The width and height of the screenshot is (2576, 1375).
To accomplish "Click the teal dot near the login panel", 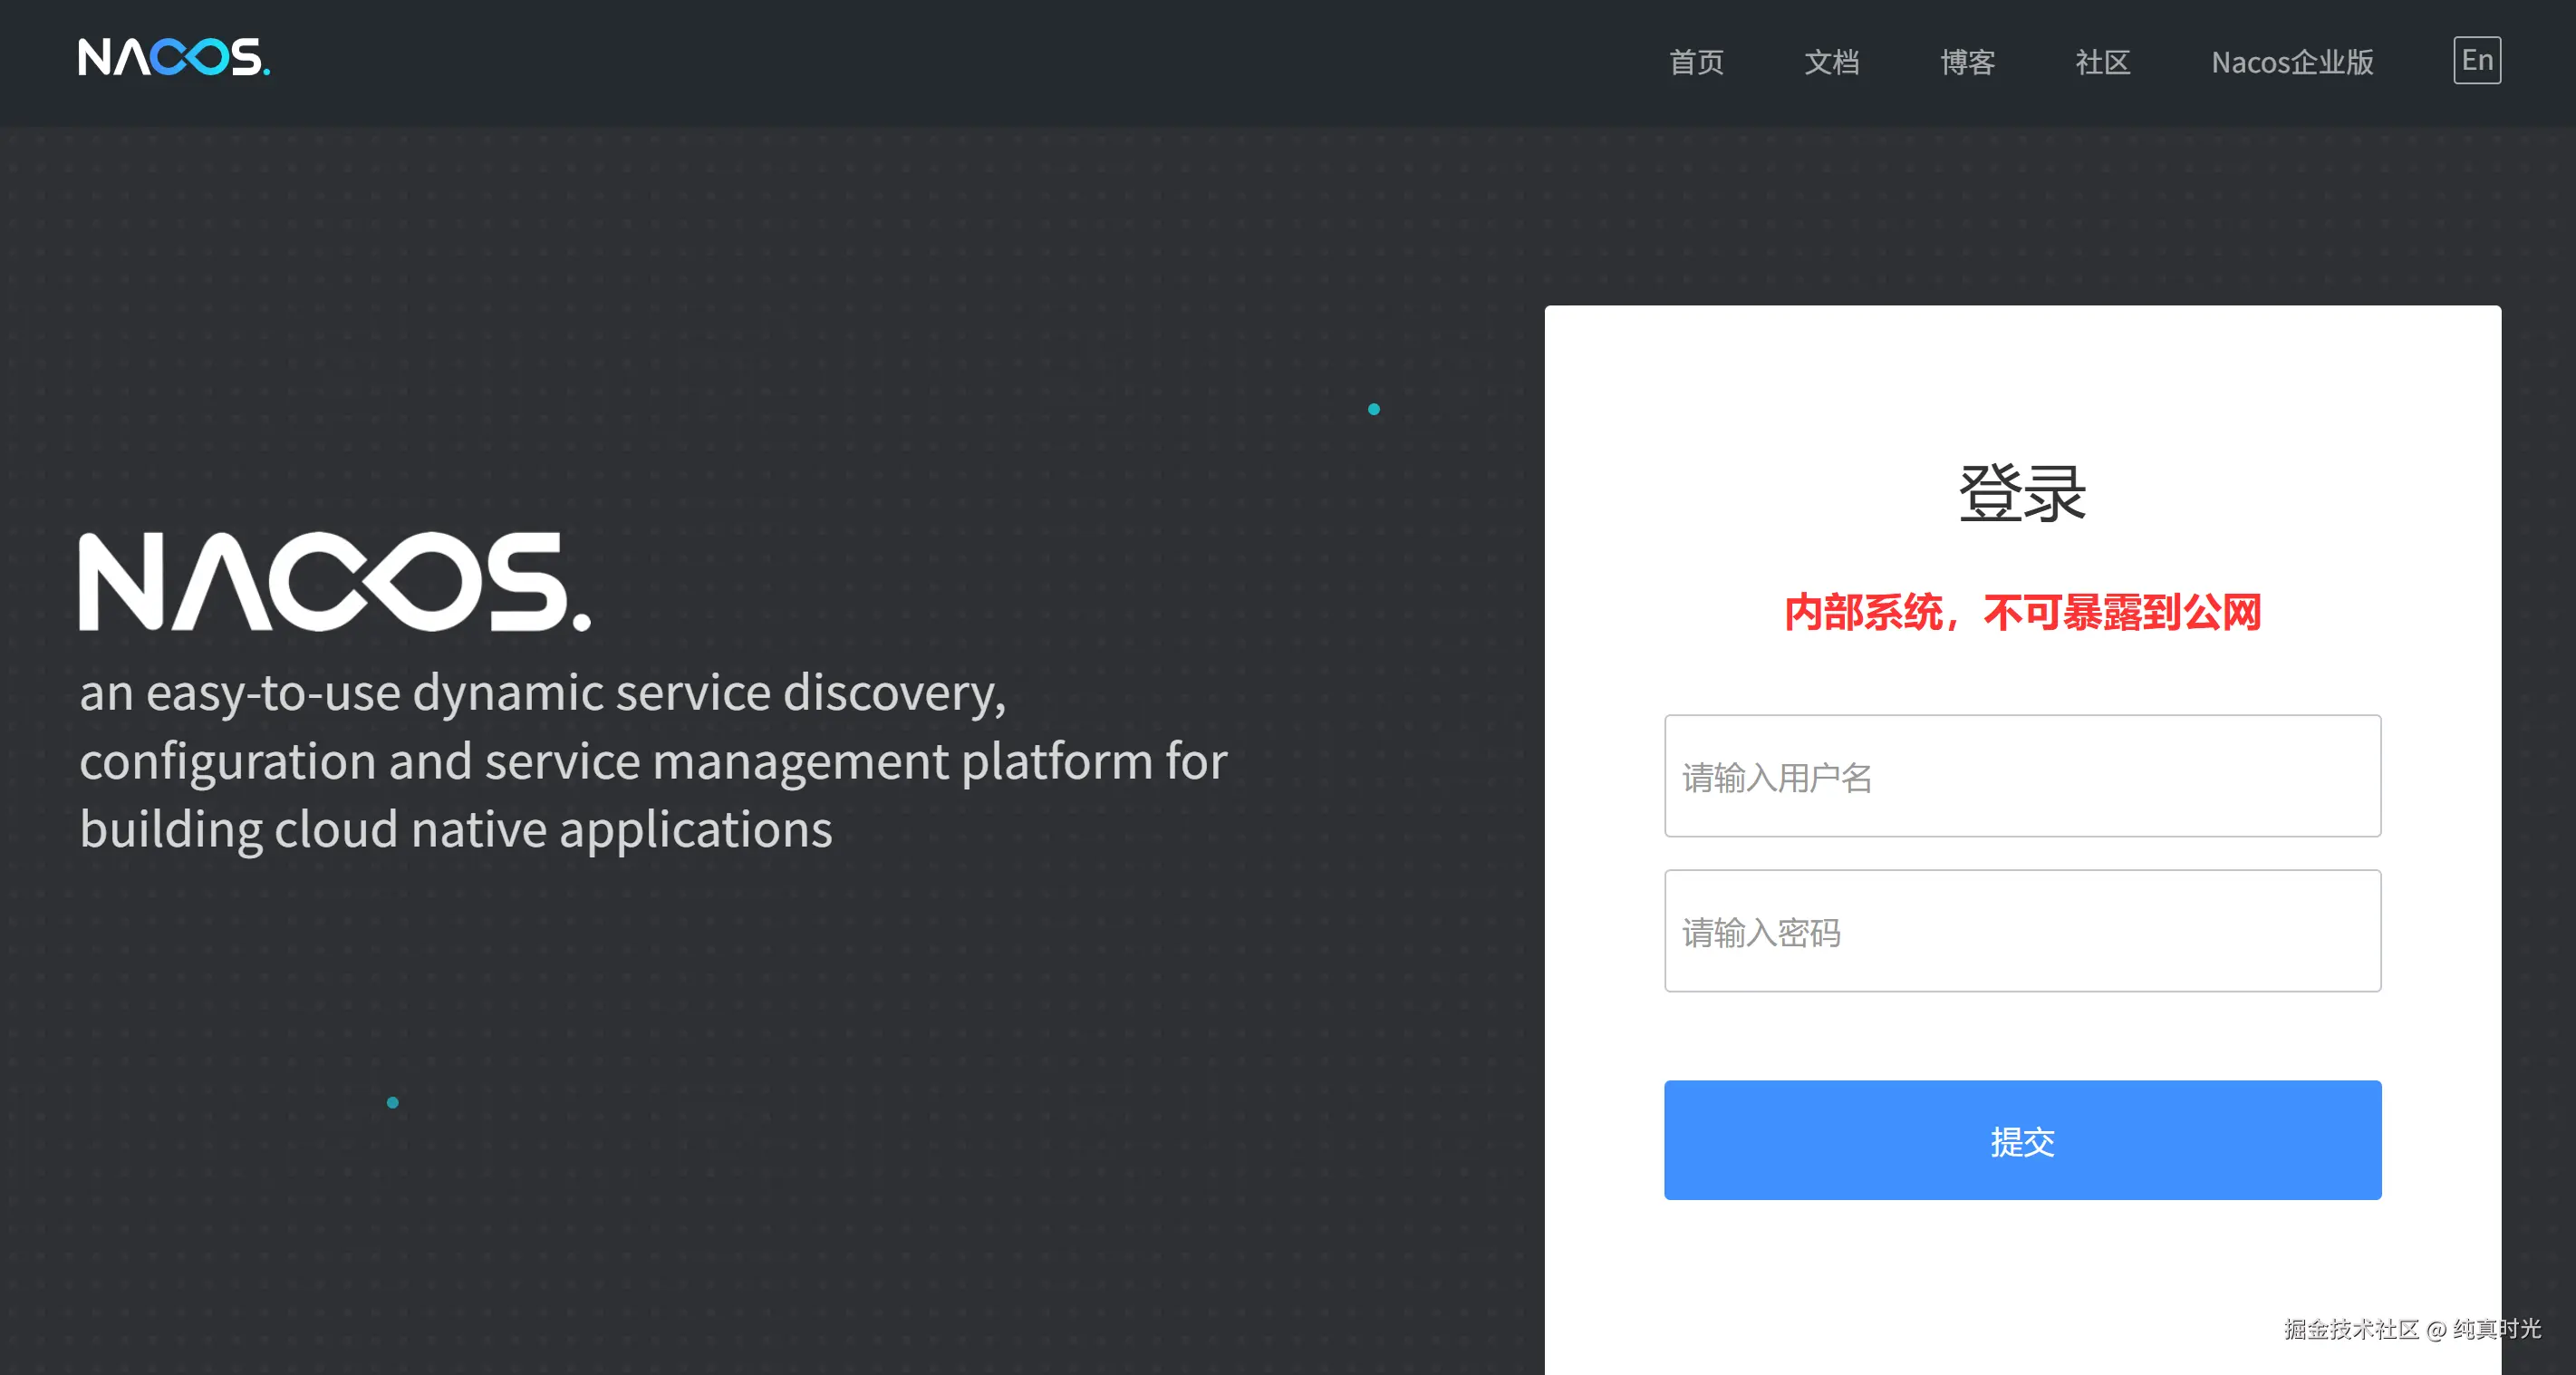I will pos(1374,408).
